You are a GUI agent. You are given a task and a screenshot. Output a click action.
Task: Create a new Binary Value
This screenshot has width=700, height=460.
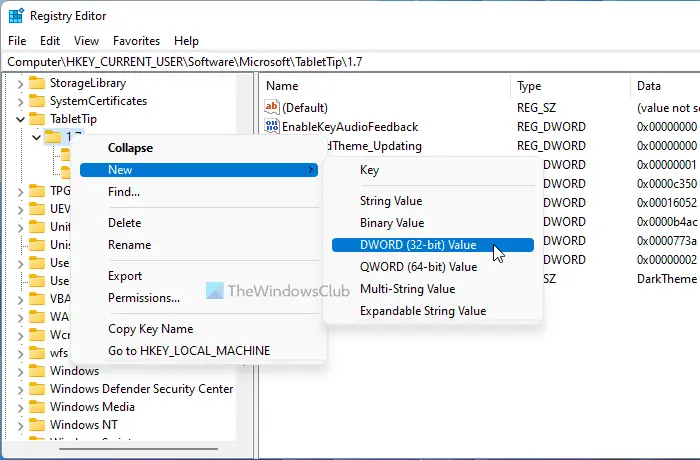(433, 222)
